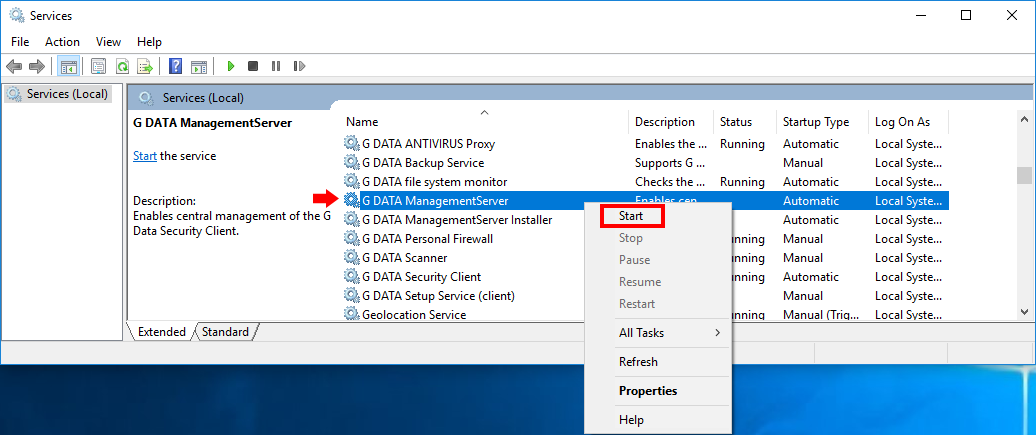1036x435 pixels.
Task: Open the Properties toolbar icon
Action: (x=98, y=66)
